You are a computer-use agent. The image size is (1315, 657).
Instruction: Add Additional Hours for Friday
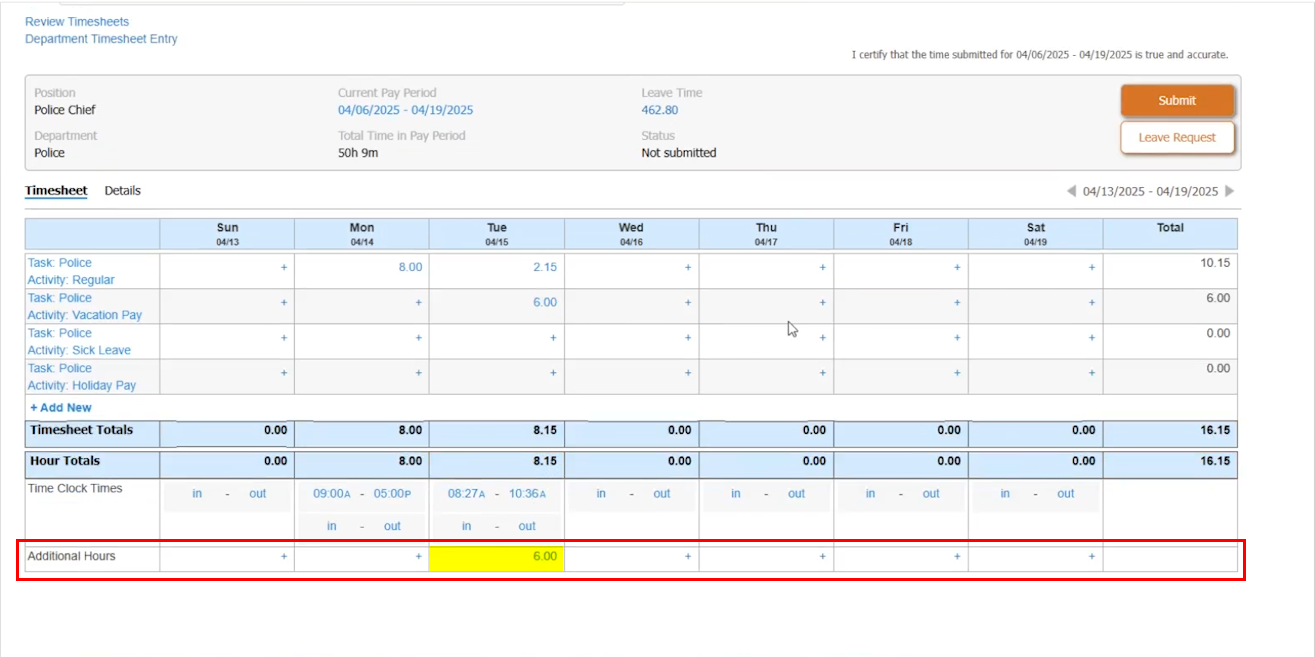[957, 556]
